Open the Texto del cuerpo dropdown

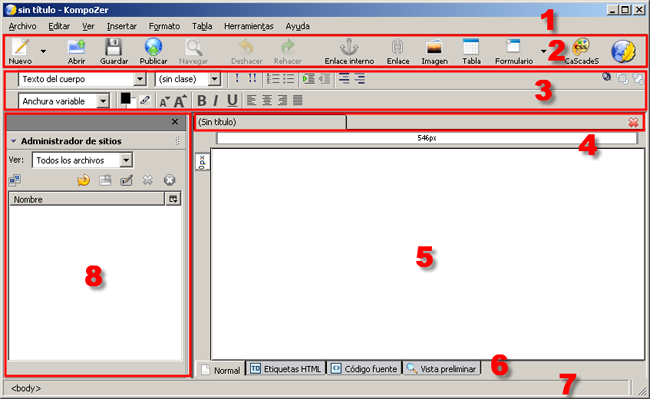tap(82, 79)
